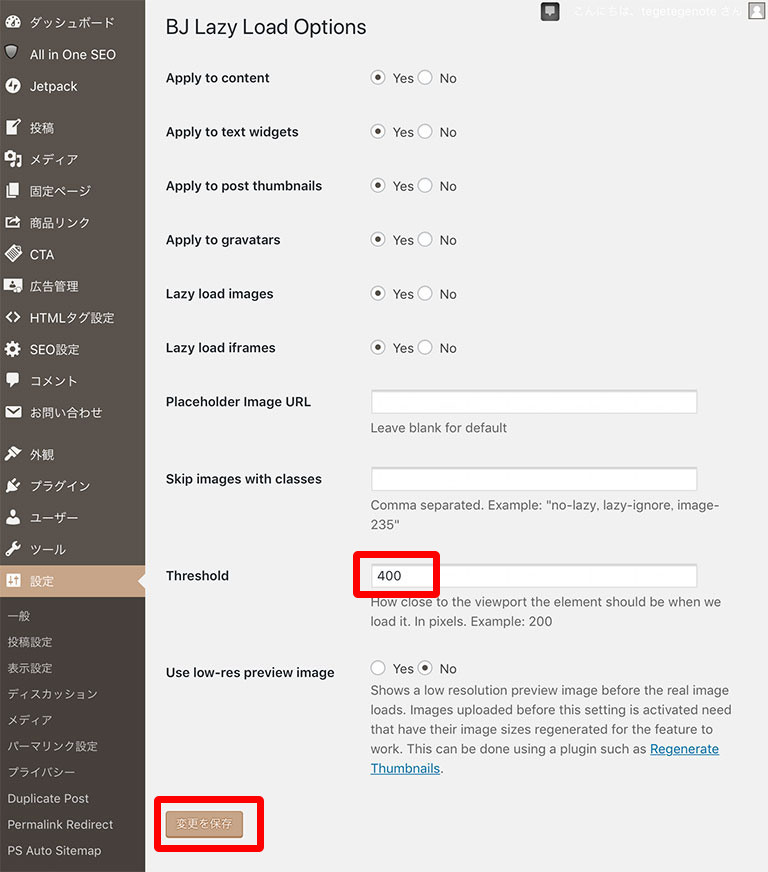Viewport: 768px width, 872px height.
Task: Click the お問い合わせ envelope icon
Action: click(13, 412)
